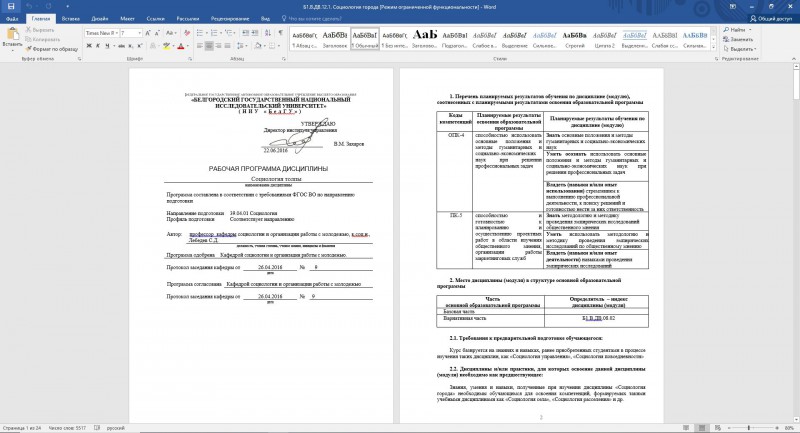Decrease paragraph indent
Viewport: 800px width, 433px height.
(245, 33)
